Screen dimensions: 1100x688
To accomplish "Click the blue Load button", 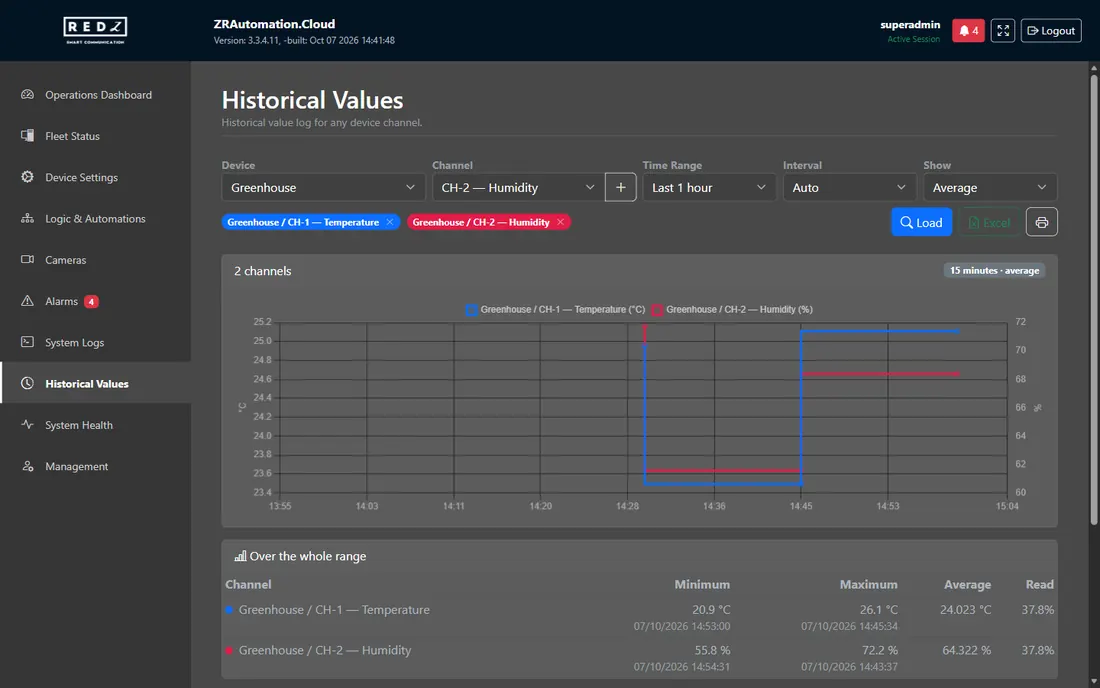I will 921,222.
